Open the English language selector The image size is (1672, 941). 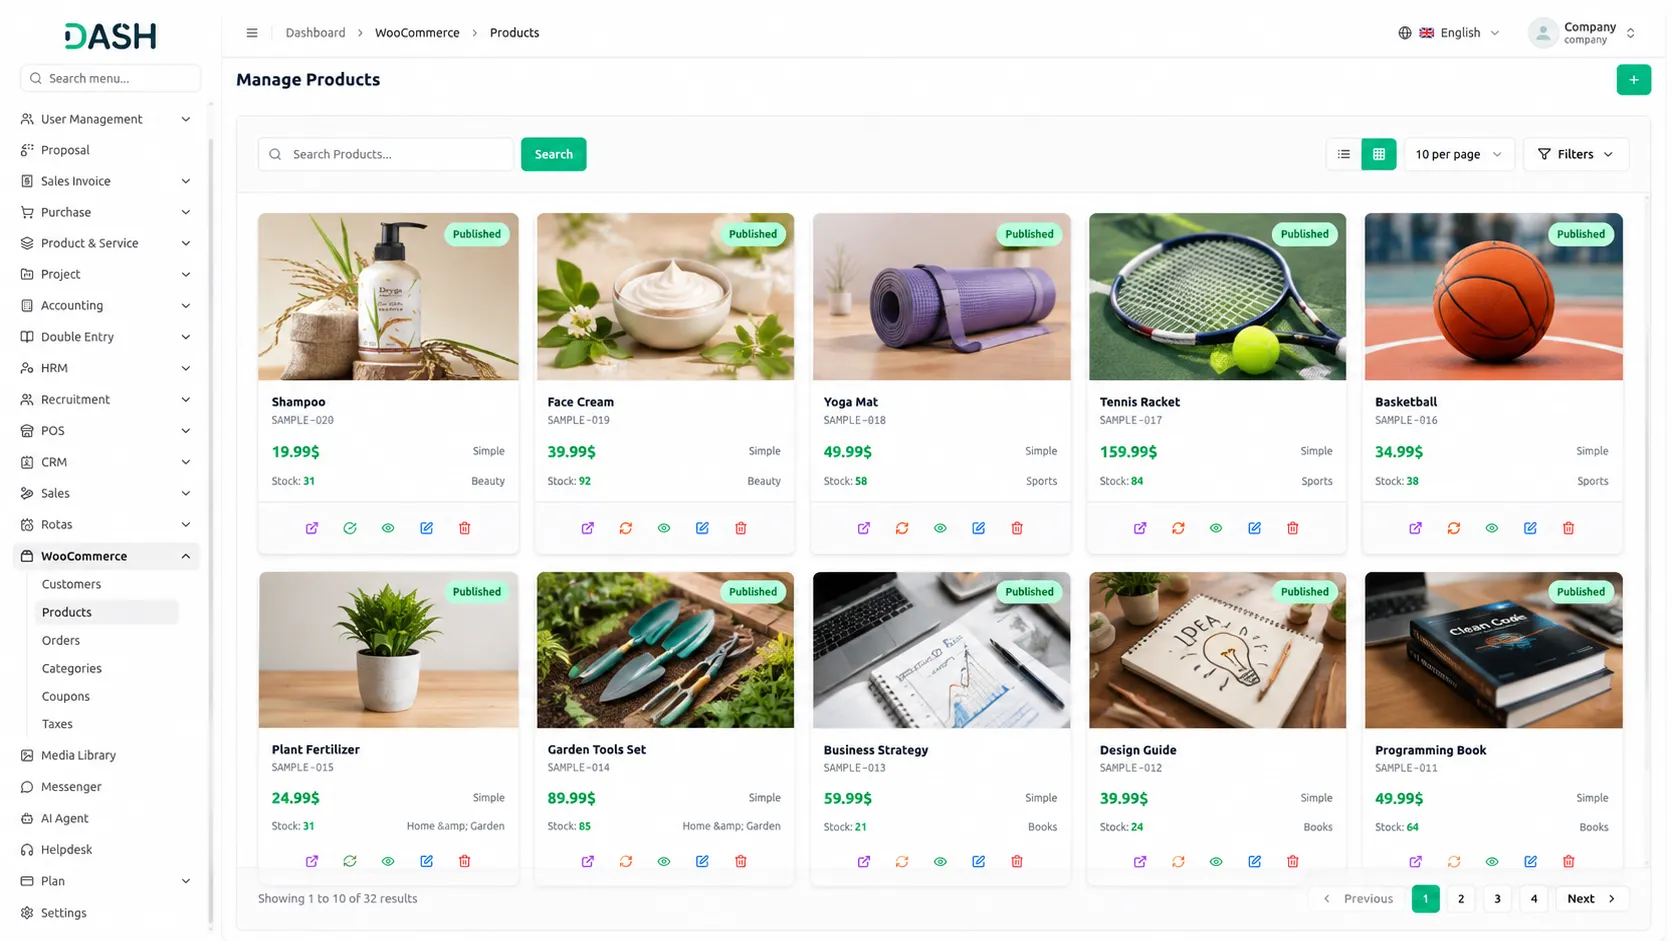[1449, 33]
